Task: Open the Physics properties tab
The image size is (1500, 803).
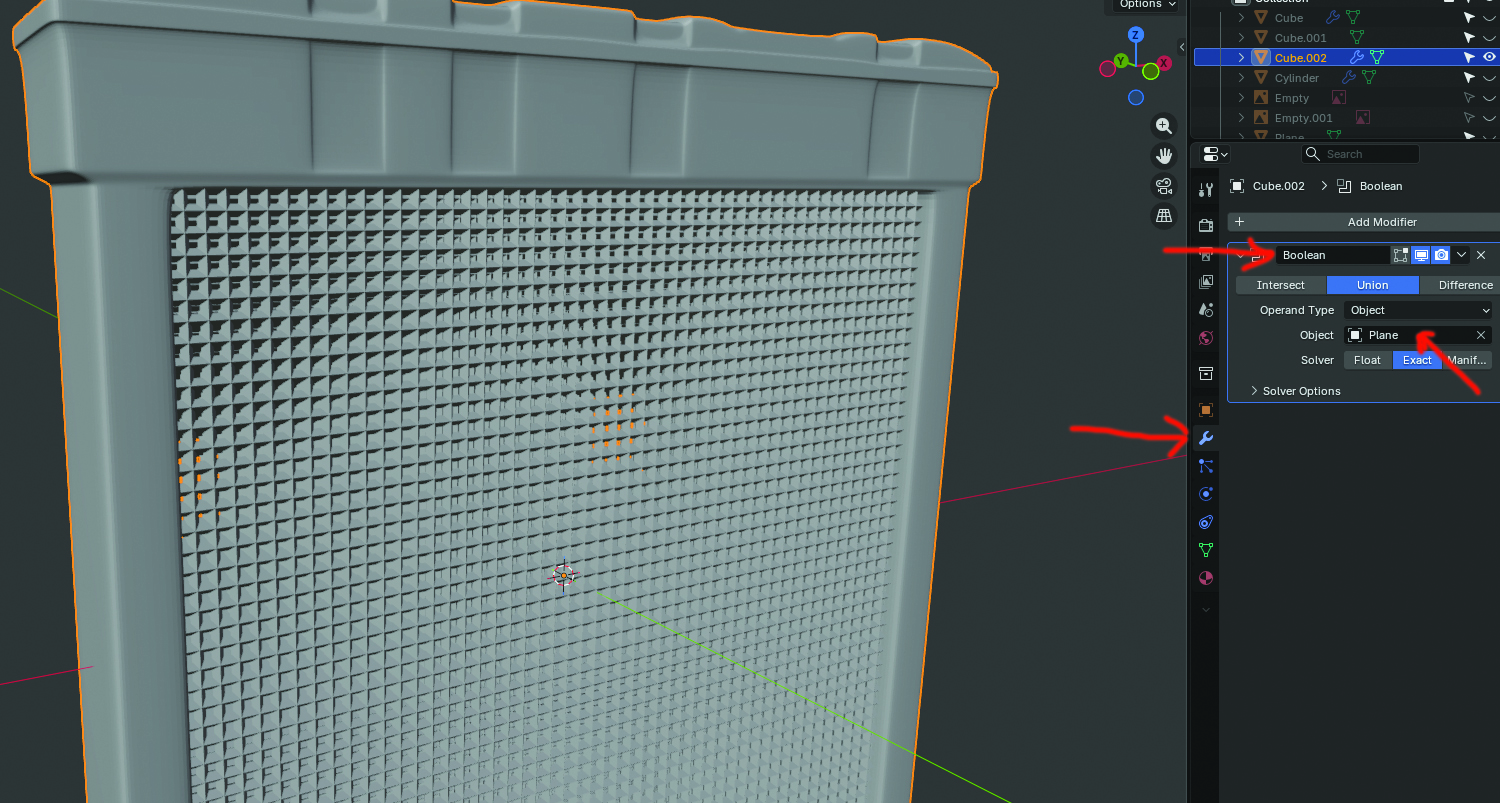Action: tap(1206, 494)
